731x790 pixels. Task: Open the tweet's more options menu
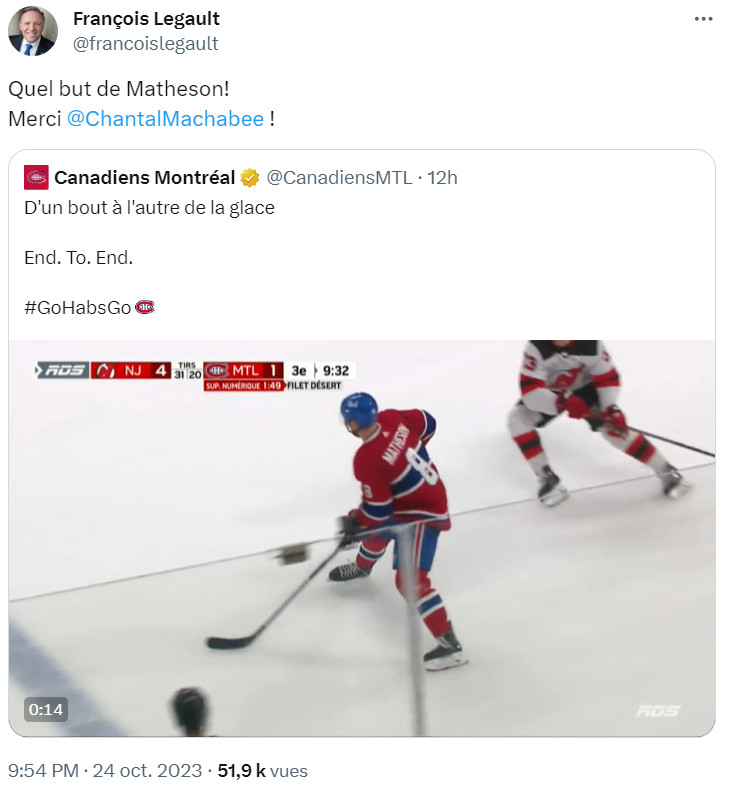pos(704,19)
